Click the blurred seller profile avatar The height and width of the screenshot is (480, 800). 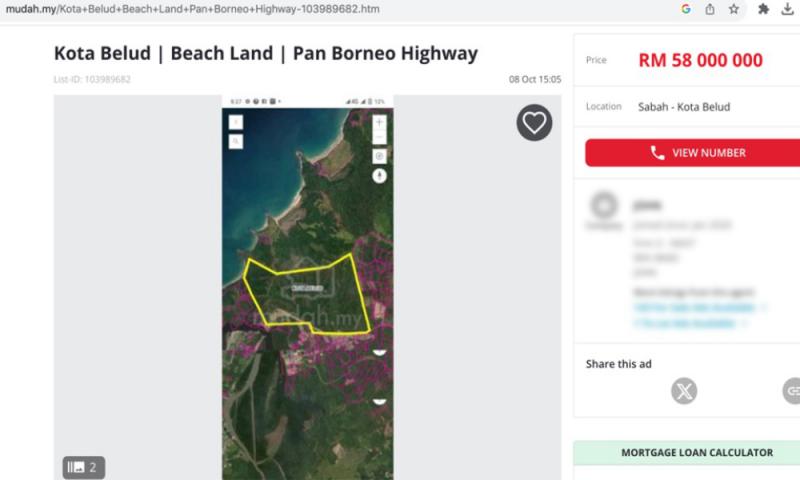pos(603,207)
